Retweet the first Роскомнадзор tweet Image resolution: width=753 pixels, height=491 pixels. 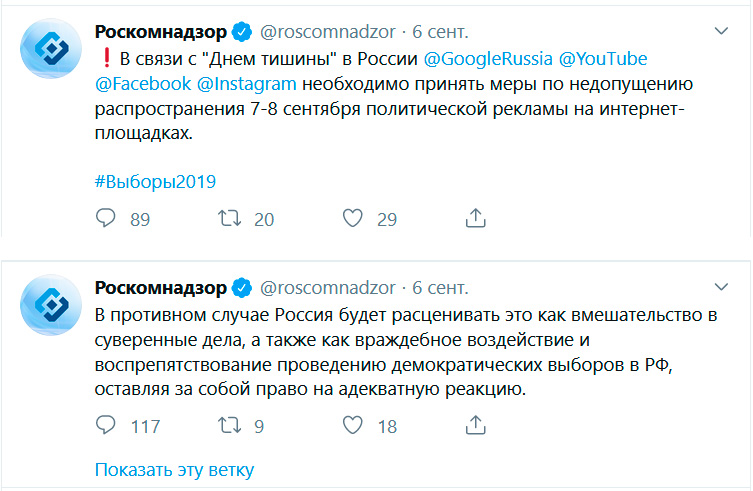[x=231, y=218]
